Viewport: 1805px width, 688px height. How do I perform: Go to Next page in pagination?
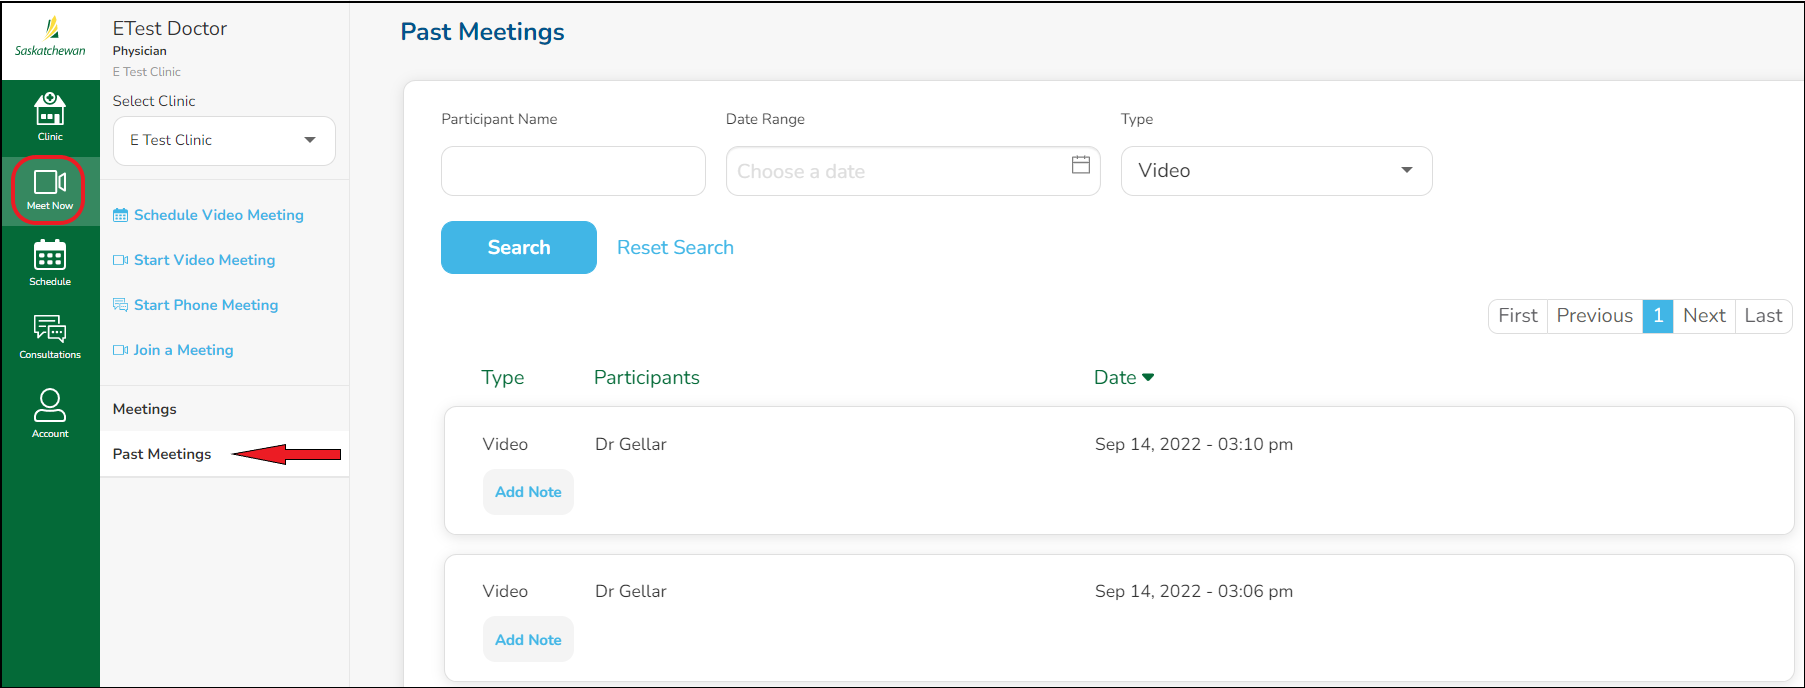click(1703, 316)
